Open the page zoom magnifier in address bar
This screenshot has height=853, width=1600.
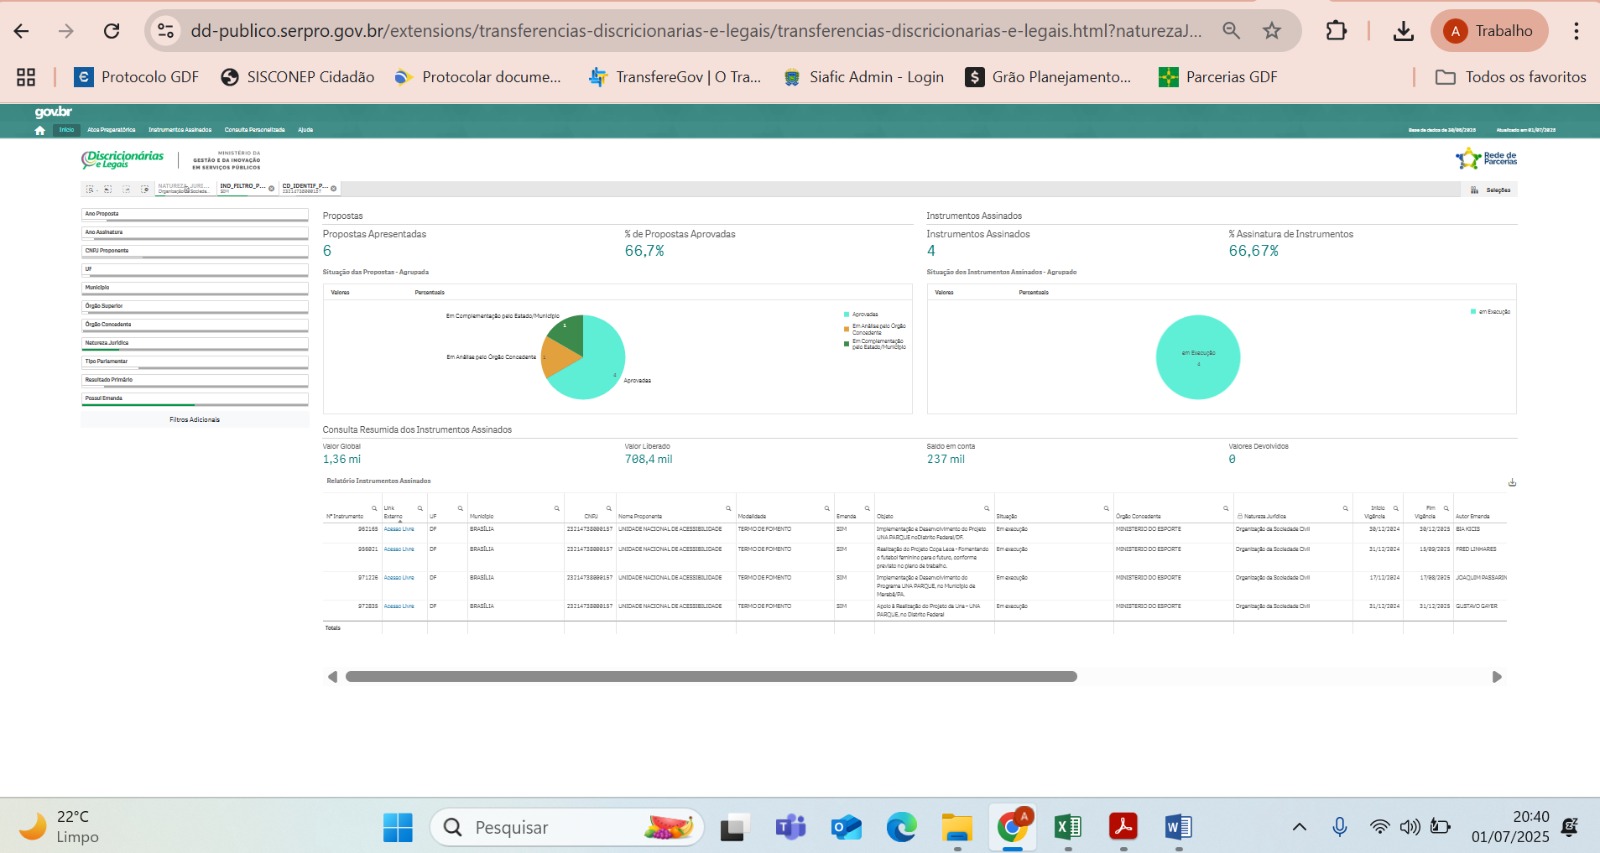[x=1231, y=31]
